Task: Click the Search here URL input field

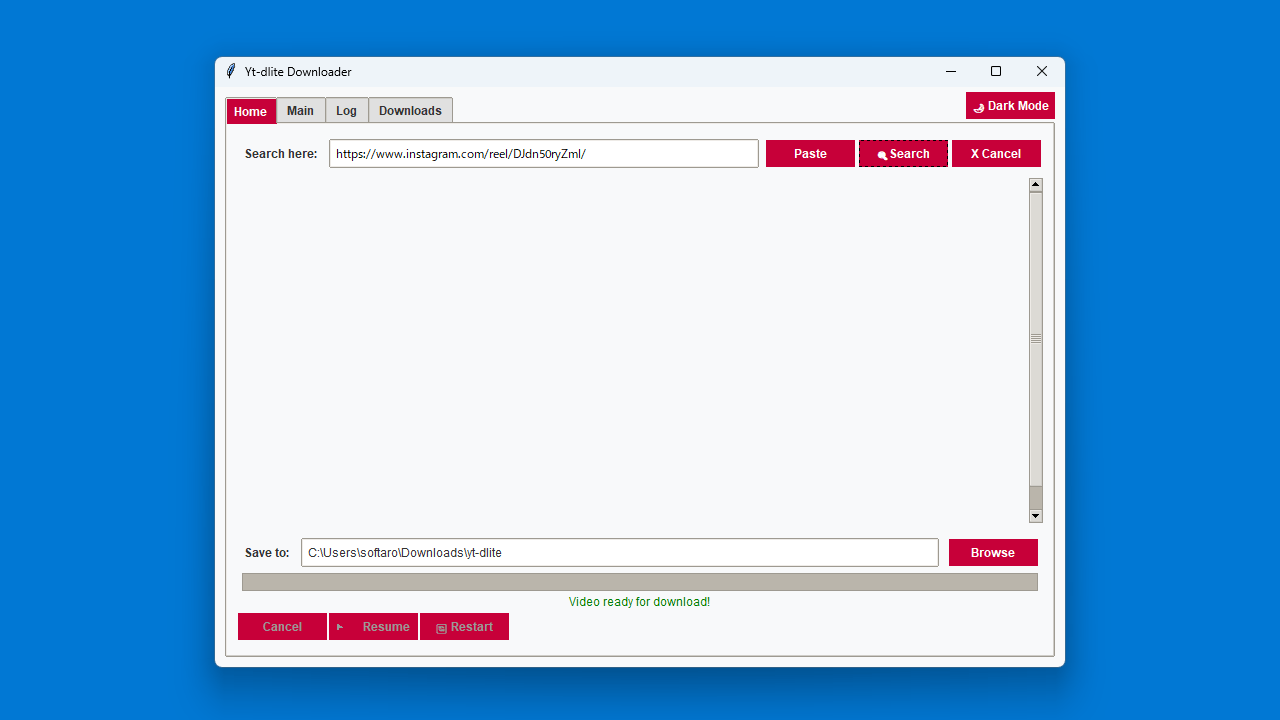Action: point(544,154)
